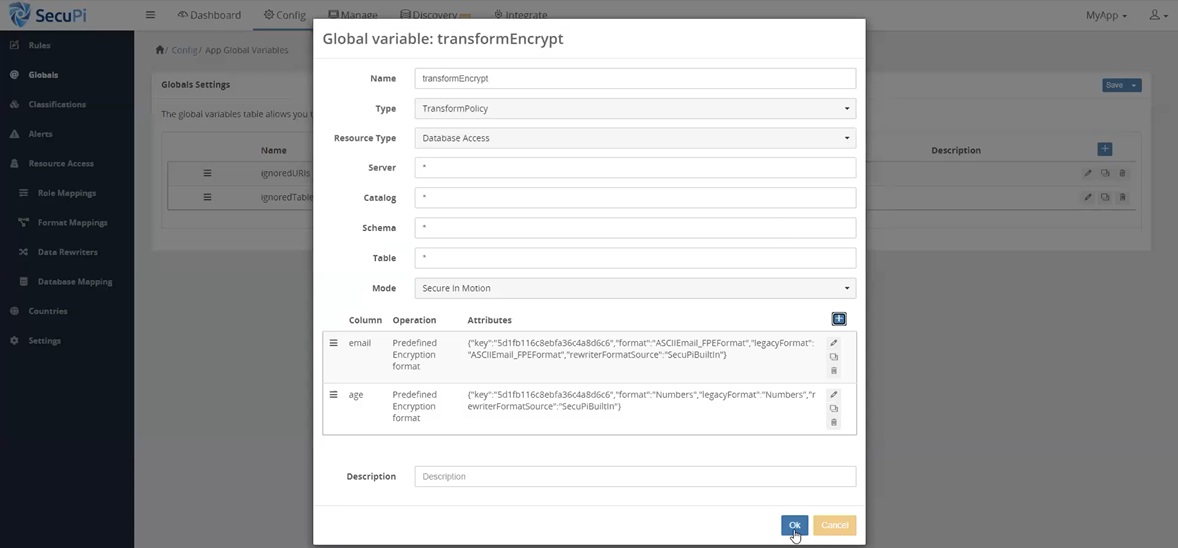1178x548 pixels.
Task: Open Alerts in the sidebar
Action: [41, 134]
